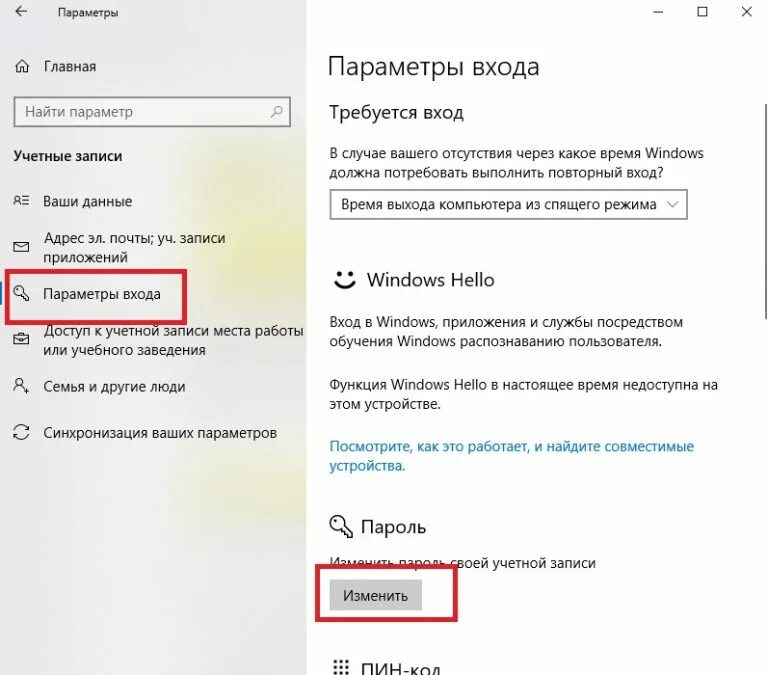Open Параметры входа menu item

click(101, 294)
